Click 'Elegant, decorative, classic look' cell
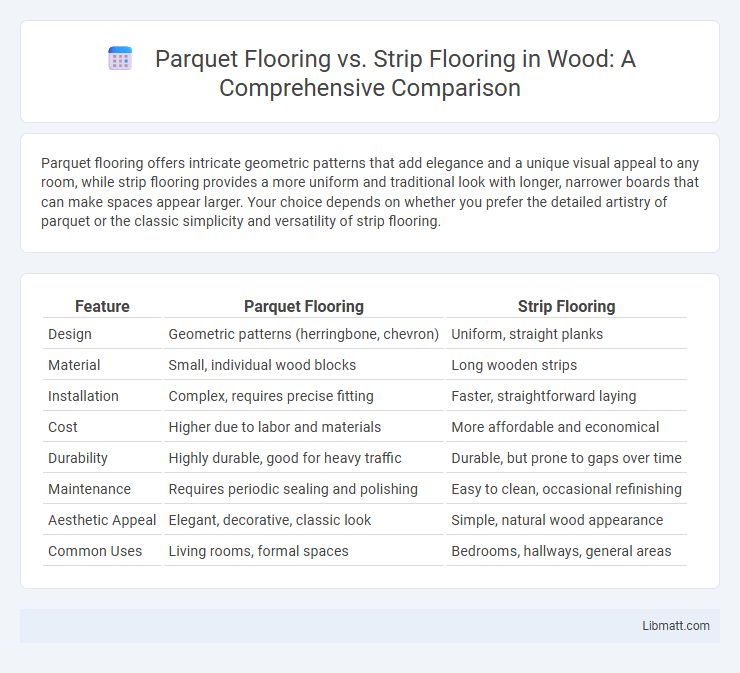Screen dimensions: 740x673 [x=269, y=520]
